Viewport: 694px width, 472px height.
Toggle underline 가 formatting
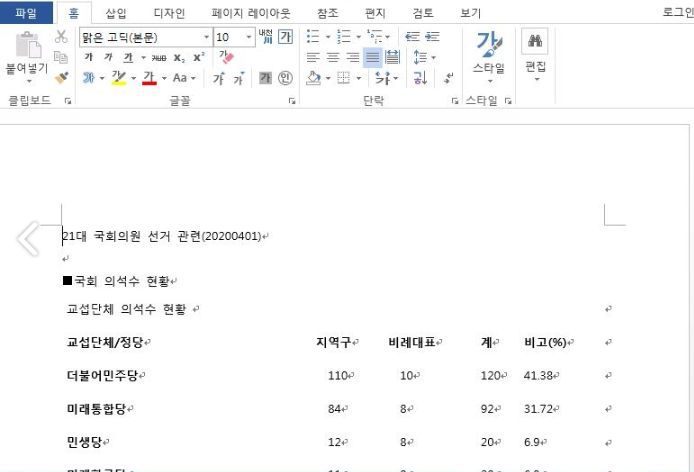pyautogui.click(x=129, y=57)
